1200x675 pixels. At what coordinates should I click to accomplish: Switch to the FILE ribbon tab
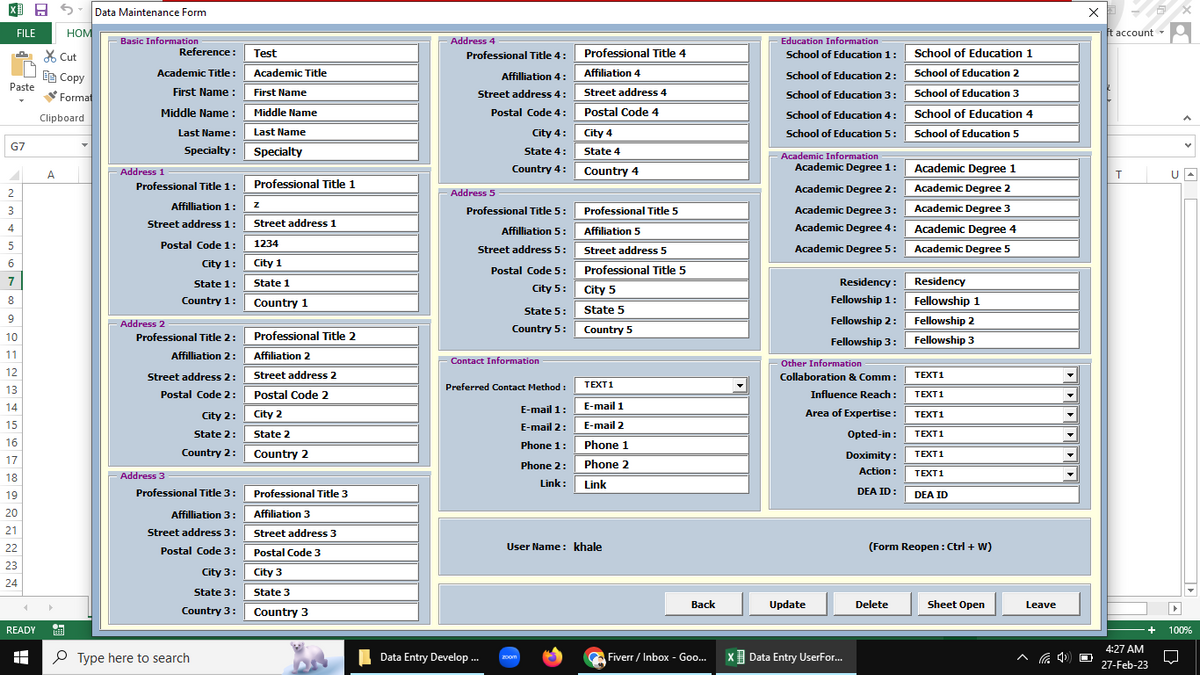pyautogui.click(x=25, y=33)
